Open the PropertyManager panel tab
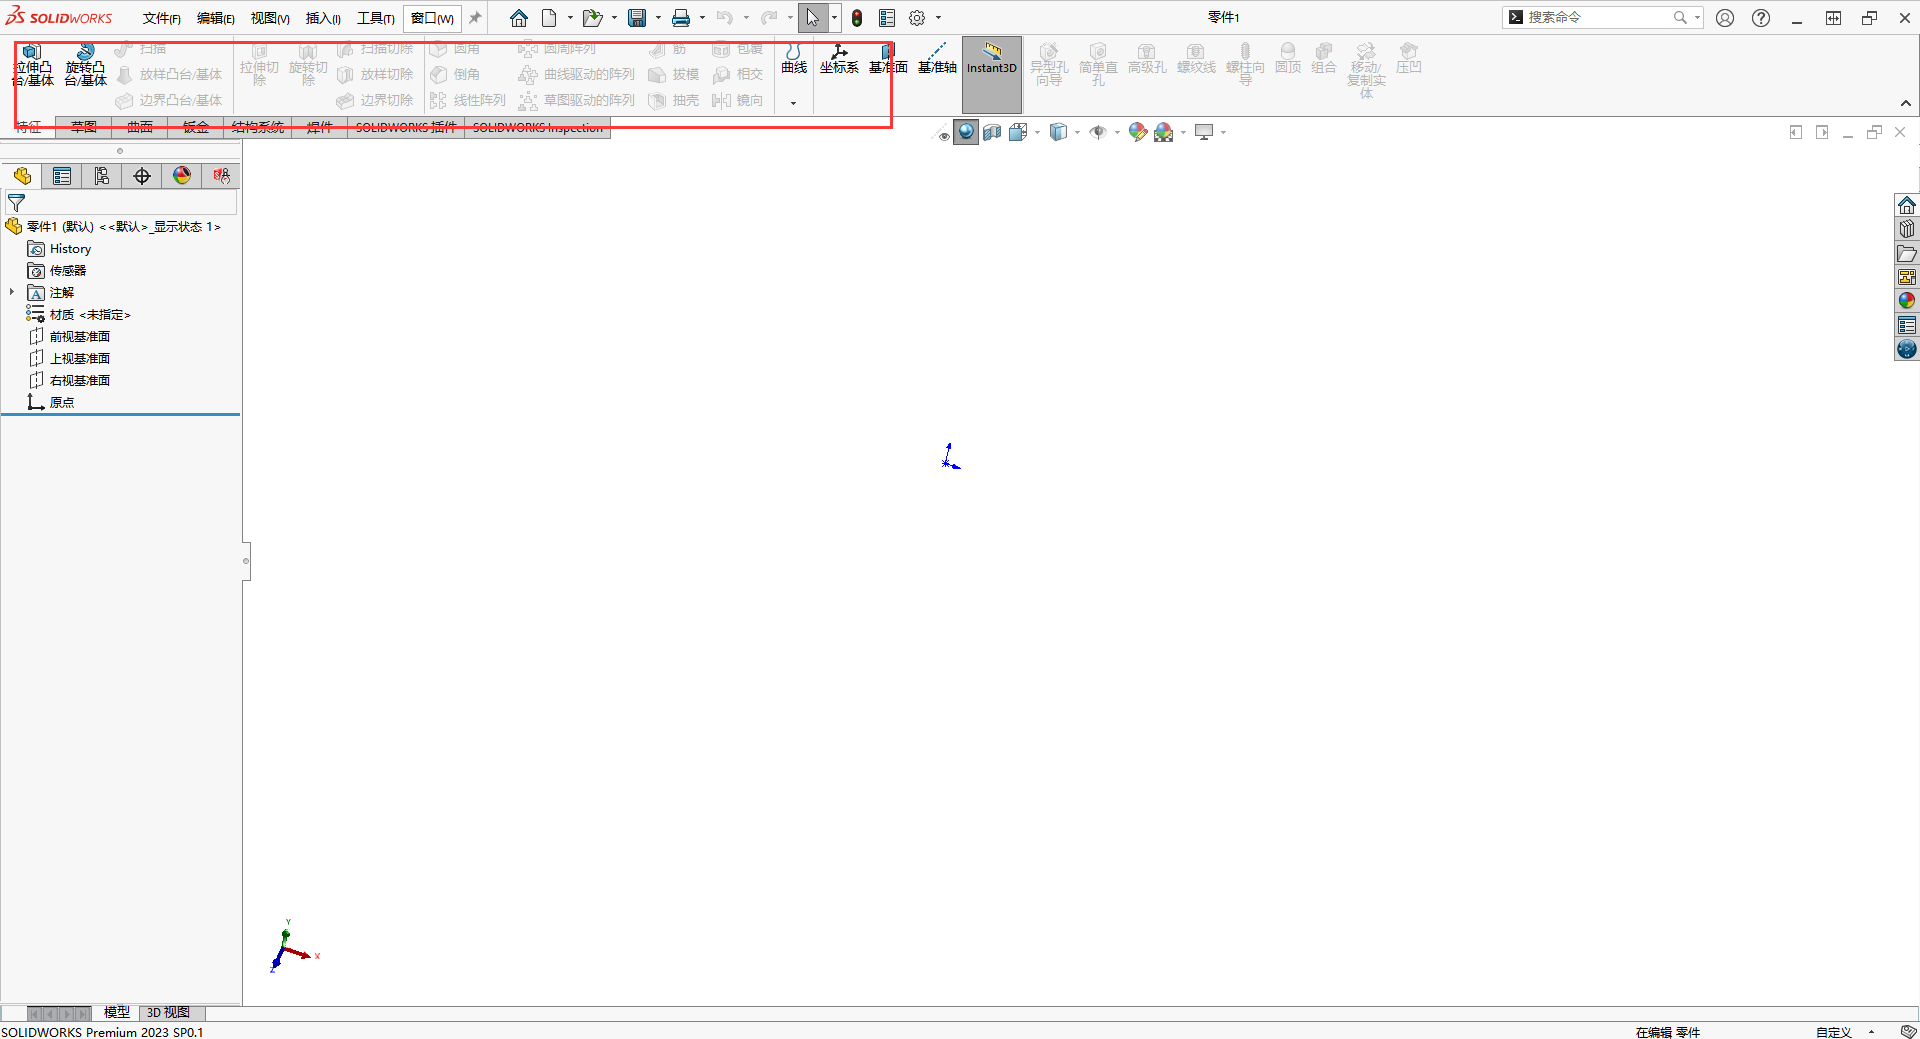Image resolution: width=1920 pixels, height=1039 pixels. (62, 177)
